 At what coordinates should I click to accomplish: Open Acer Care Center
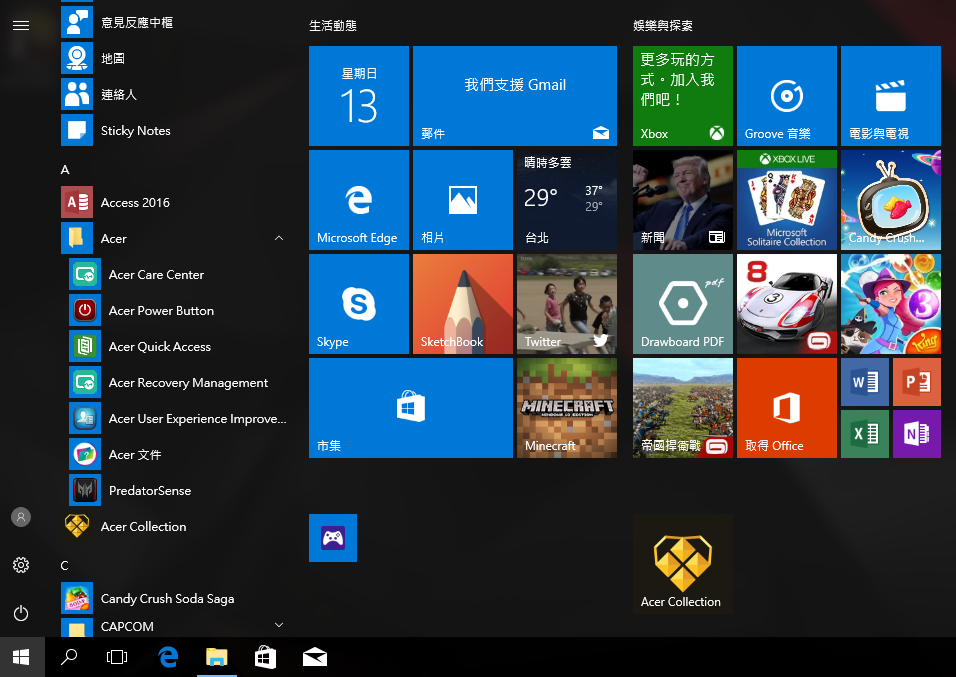pos(155,275)
